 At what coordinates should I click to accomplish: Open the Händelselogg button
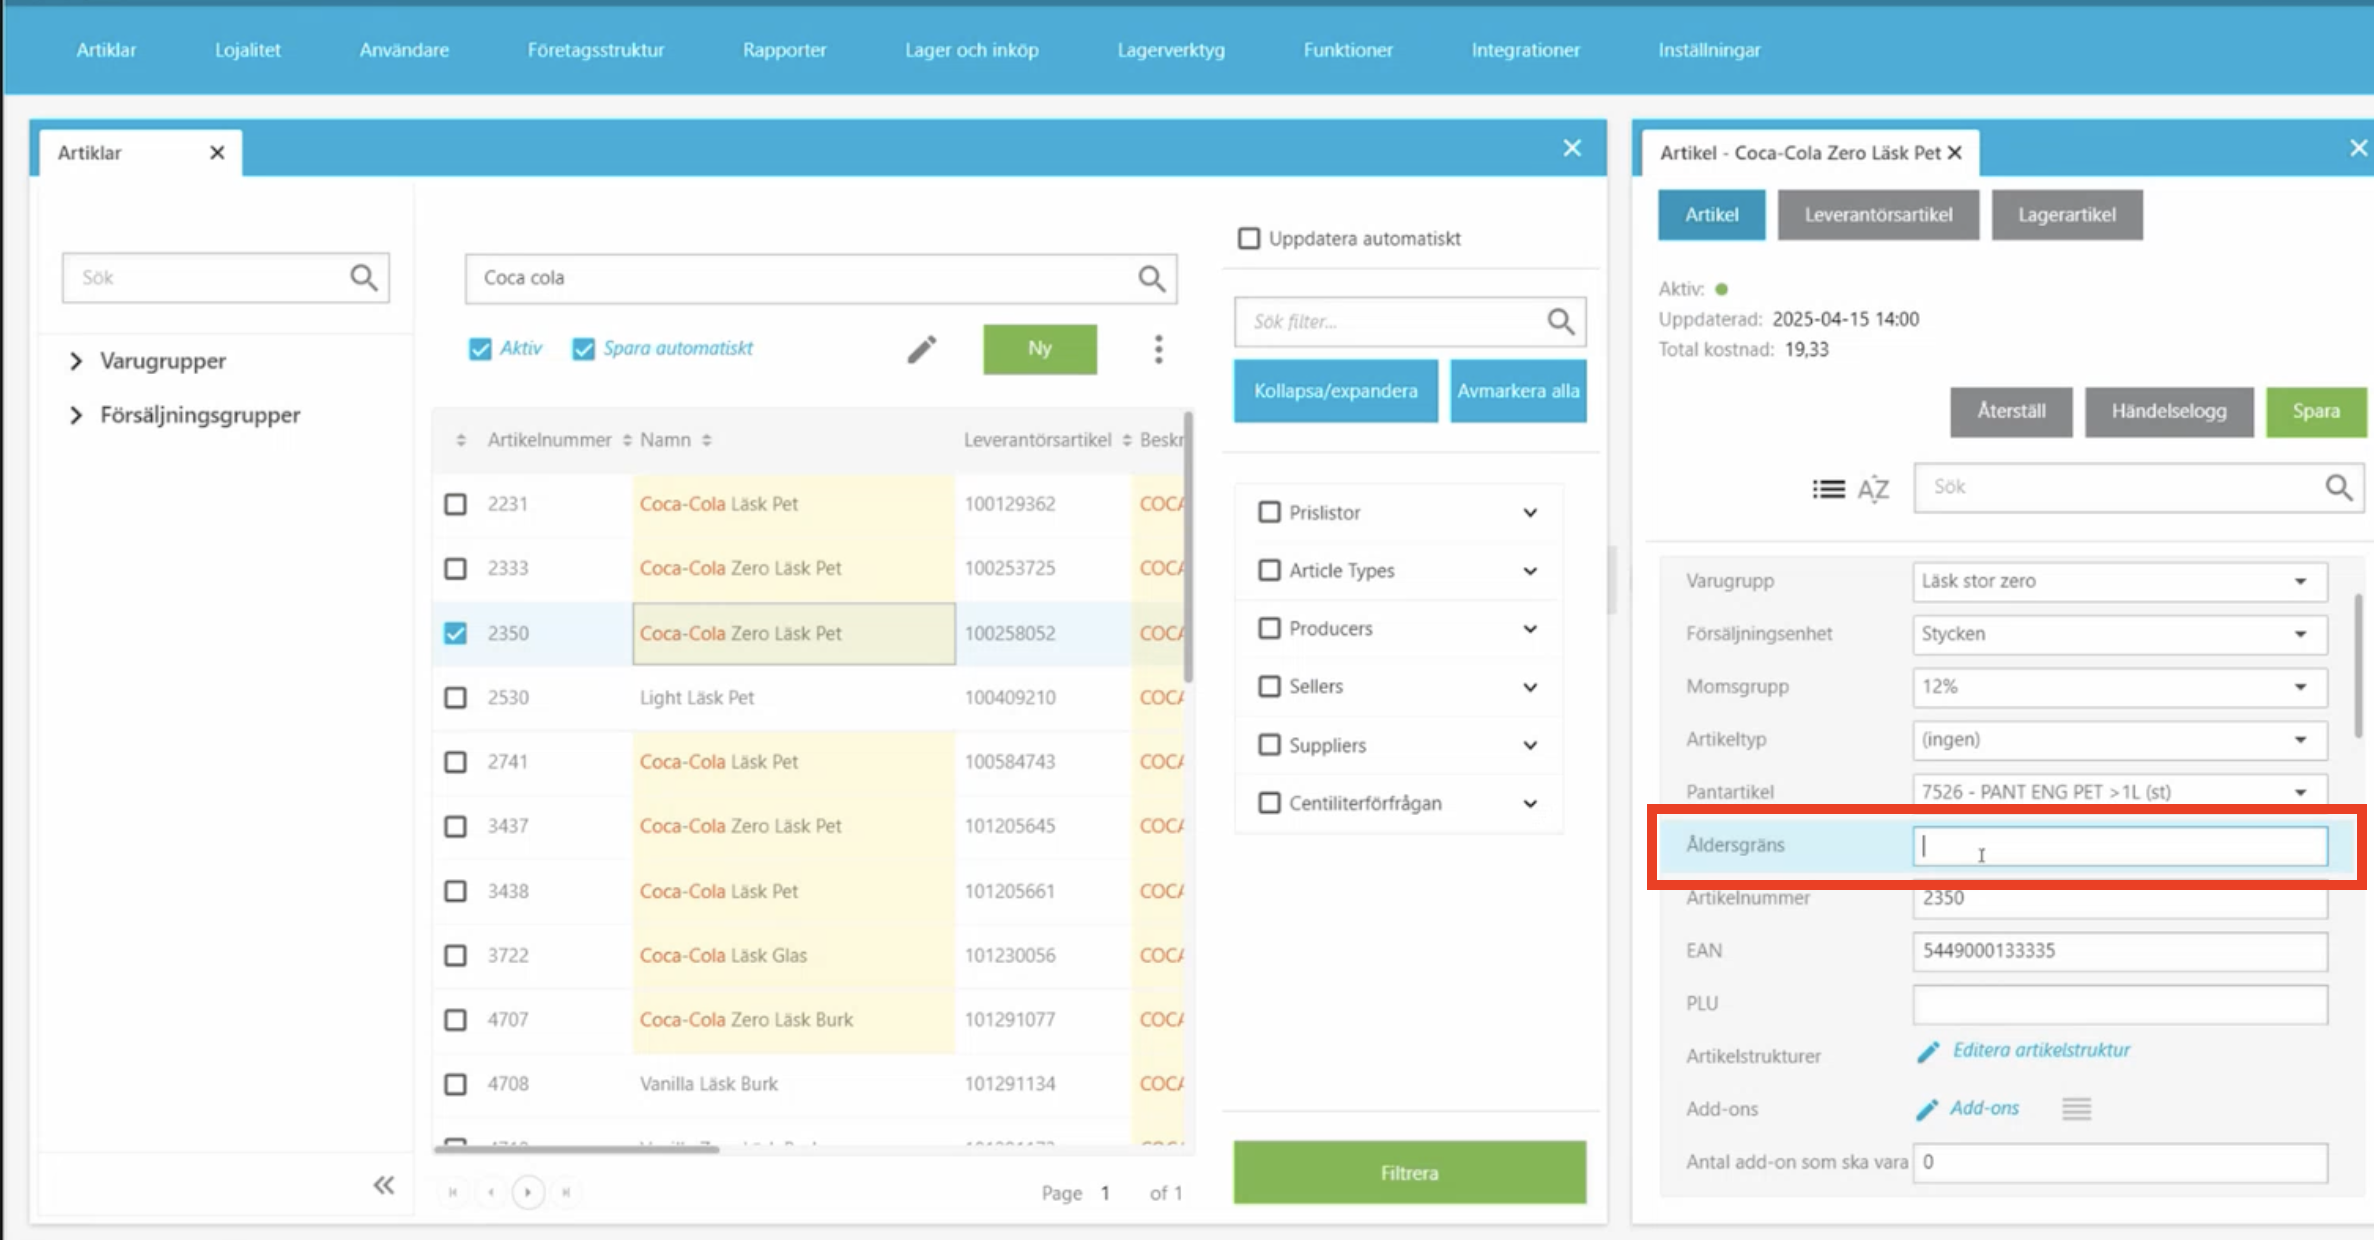click(2169, 412)
